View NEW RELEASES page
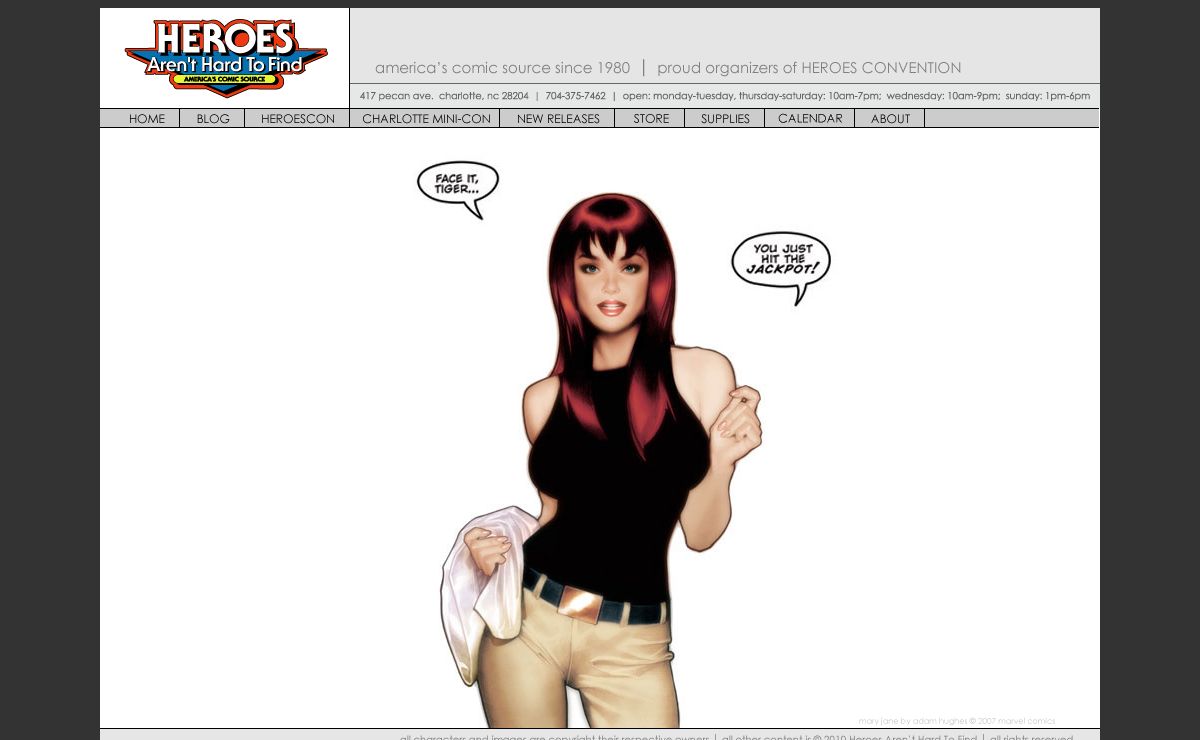The height and width of the screenshot is (740, 1200). pos(558,118)
